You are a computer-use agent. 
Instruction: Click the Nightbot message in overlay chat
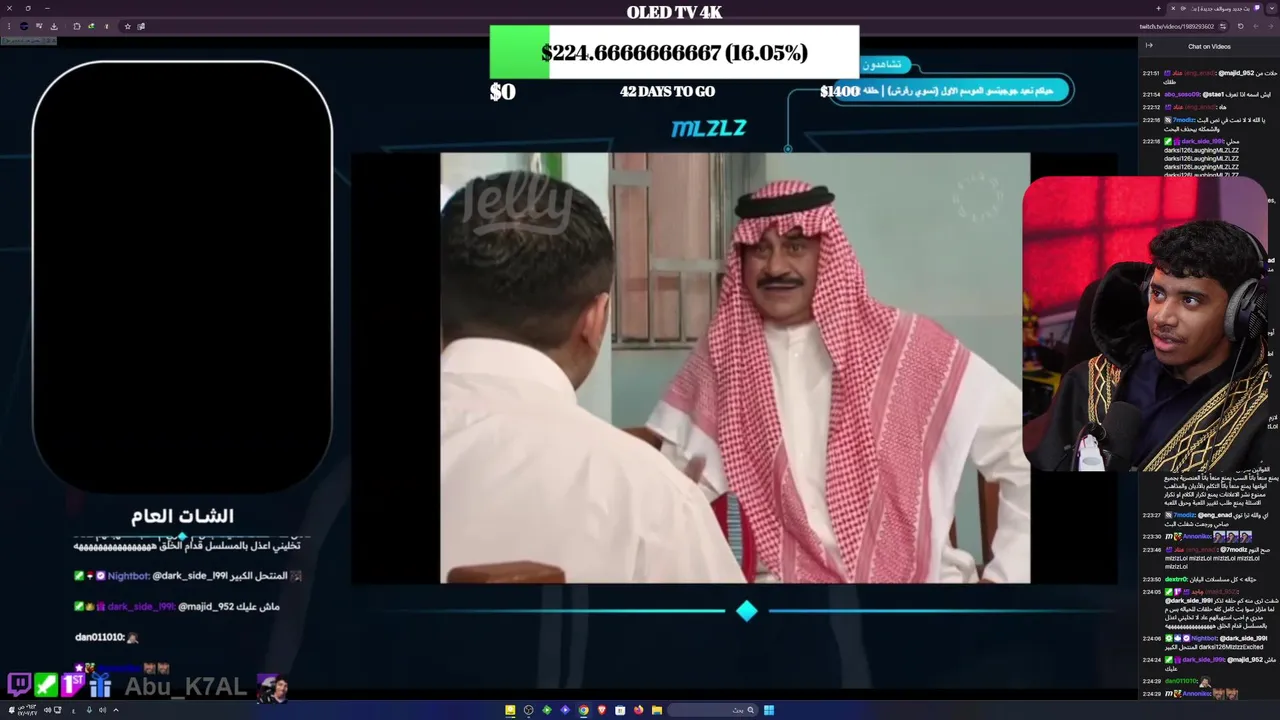(x=188, y=576)
